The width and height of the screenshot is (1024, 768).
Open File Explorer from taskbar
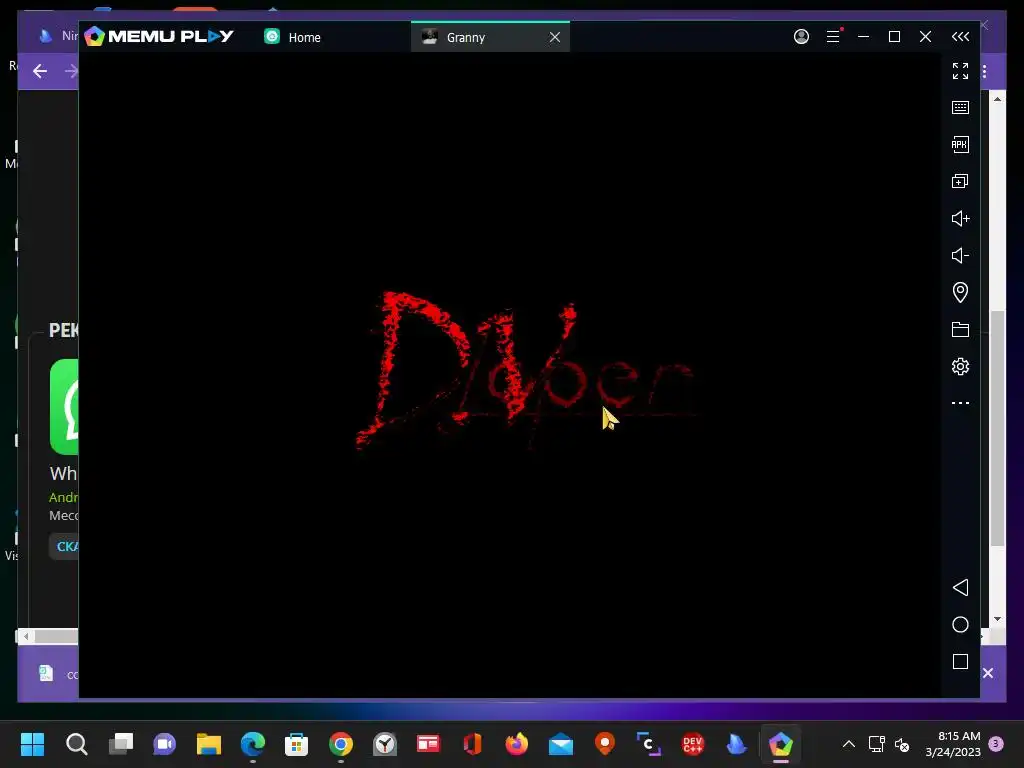pyautogui.click(x=209, y=744)
